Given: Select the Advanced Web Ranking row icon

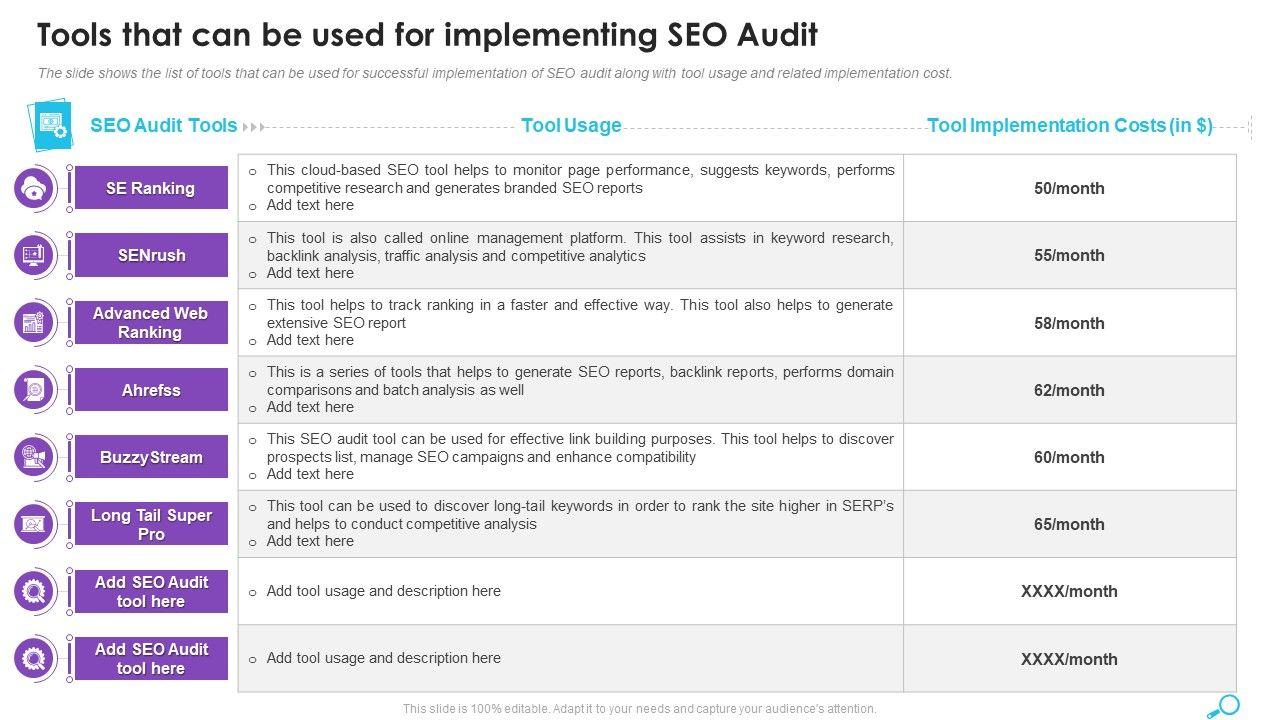Looking at the screenshot, I should [35, 322].
